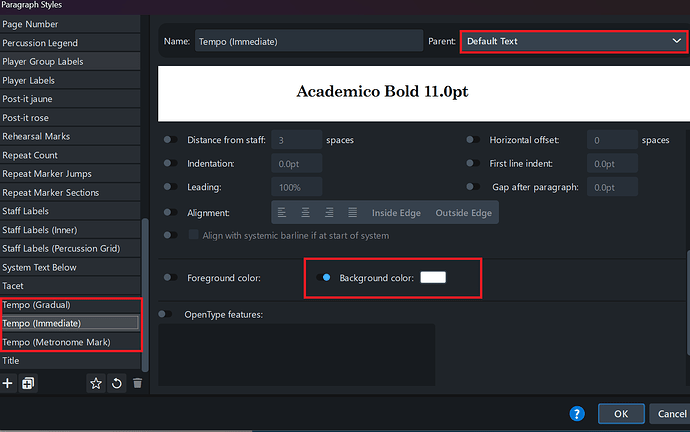Set alignment to left
Screen dimensions: 690x432
tap(282, 213)
